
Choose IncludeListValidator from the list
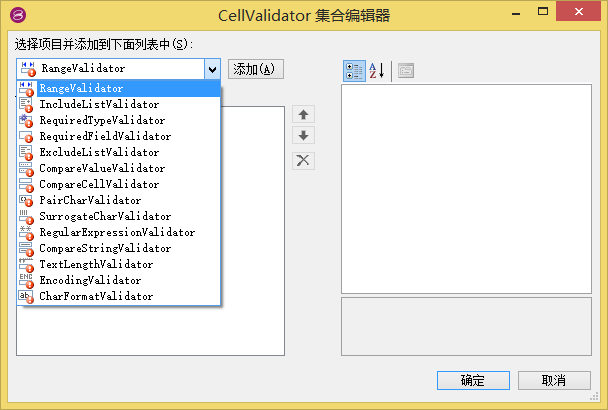pyautogui.click(x=98, y=104)
